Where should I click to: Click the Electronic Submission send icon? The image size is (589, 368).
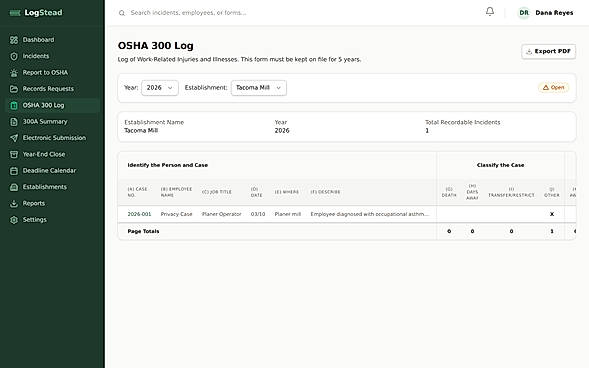pyautogui.click(x=14, y=138)
